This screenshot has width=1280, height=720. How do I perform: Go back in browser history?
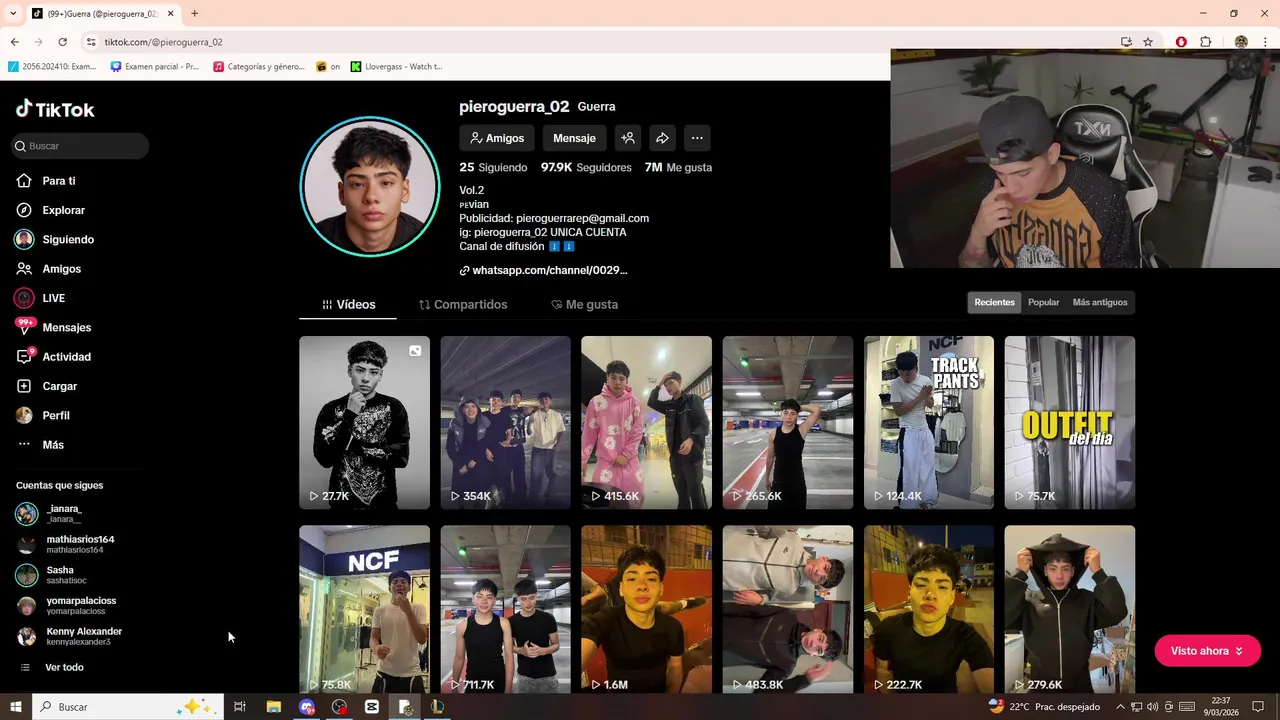tap(14, 42)
